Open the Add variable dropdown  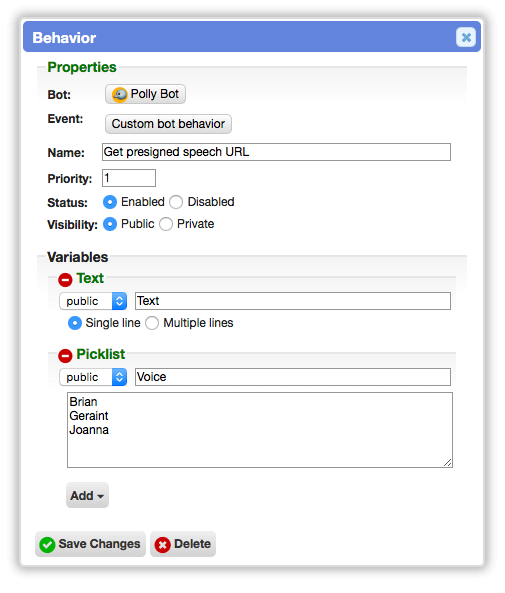tap(87, 495)
